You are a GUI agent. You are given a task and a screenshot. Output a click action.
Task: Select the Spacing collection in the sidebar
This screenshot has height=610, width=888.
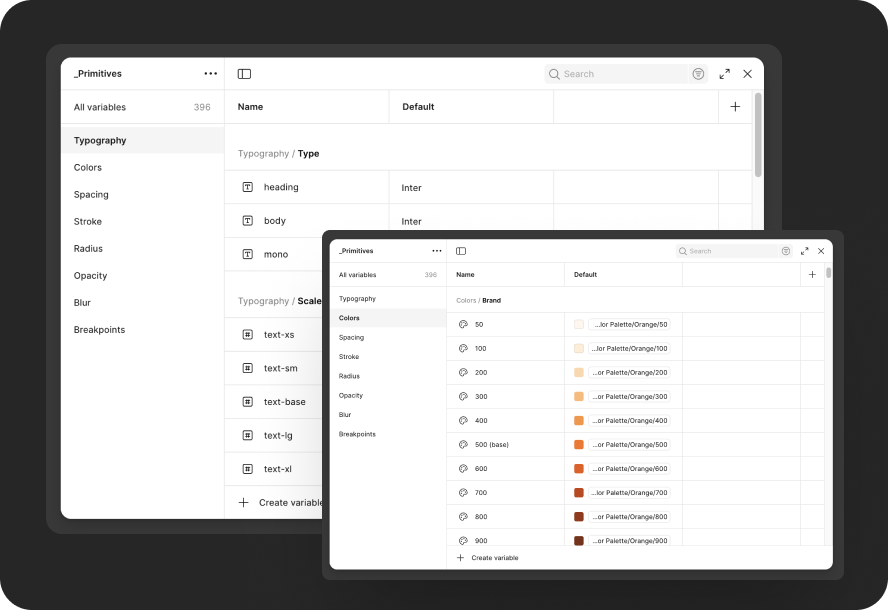click(x=90, y=194)
